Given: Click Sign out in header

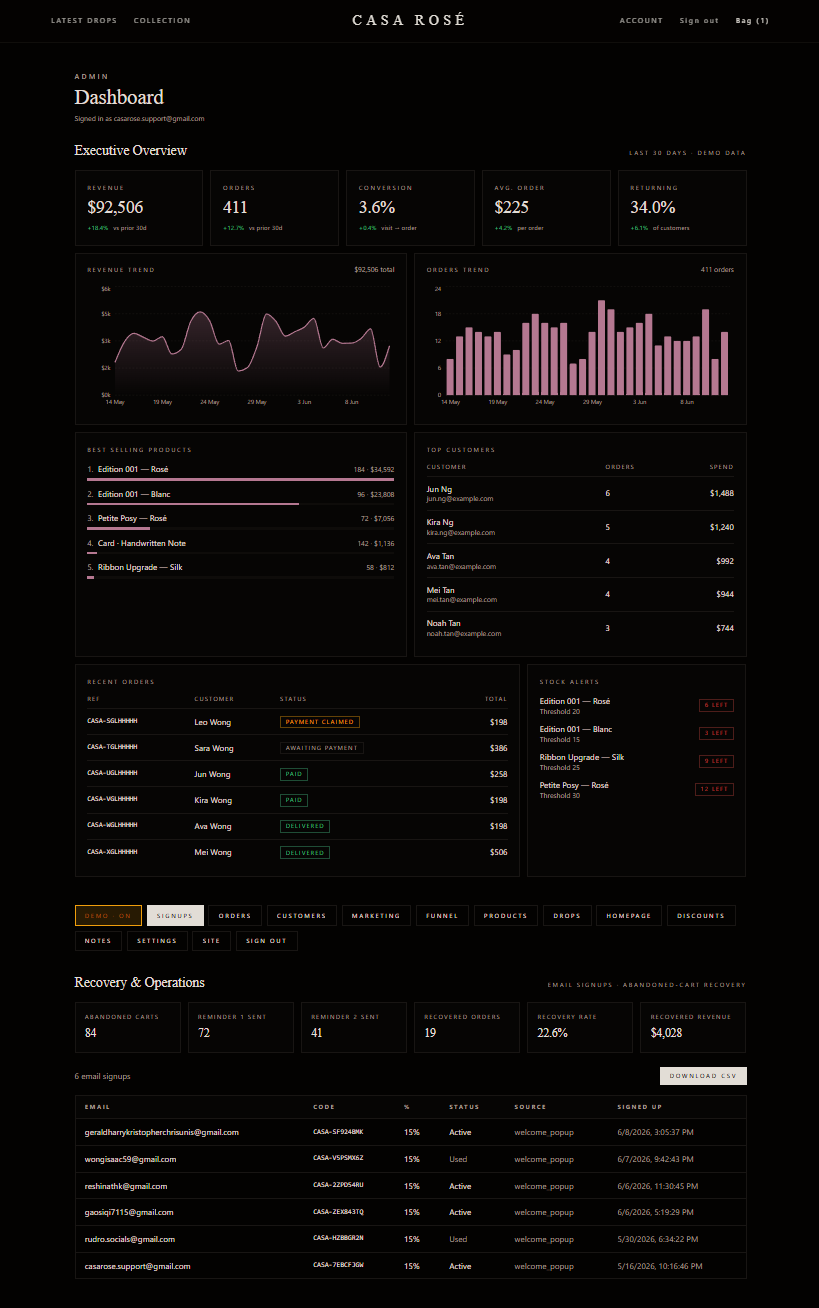Looking at the screenshot, I should 699,20.
